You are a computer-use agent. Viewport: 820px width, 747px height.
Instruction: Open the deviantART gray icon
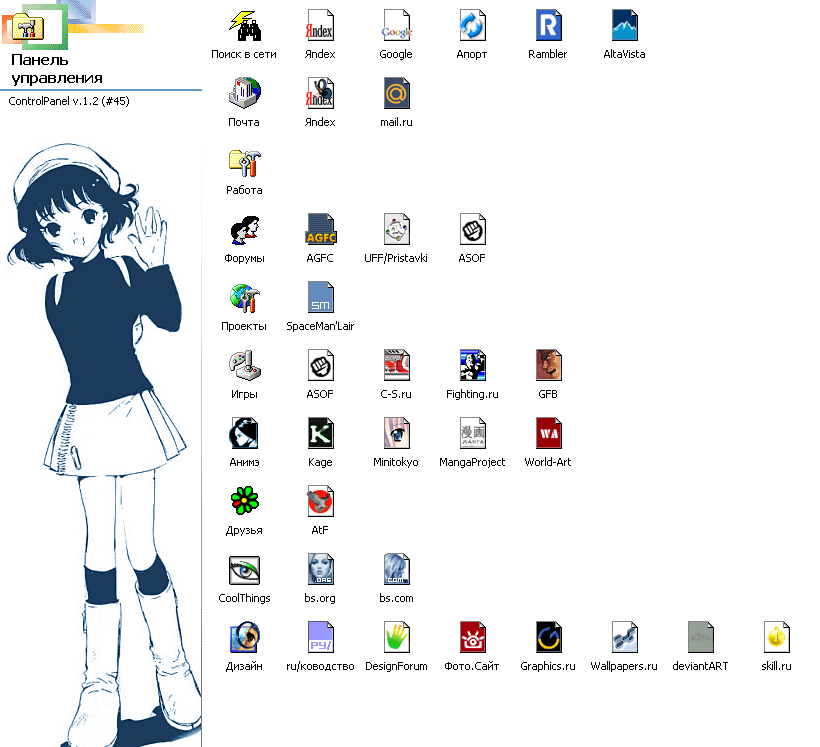click(x=700, y=638)
